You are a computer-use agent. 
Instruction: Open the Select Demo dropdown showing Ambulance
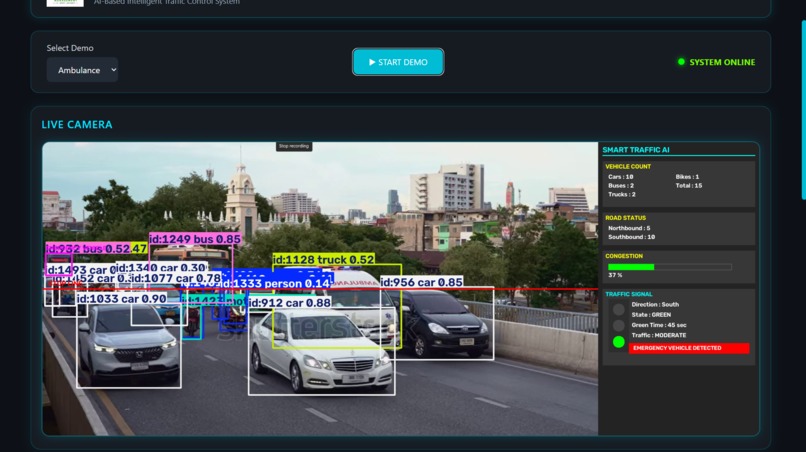coord(82,70)
